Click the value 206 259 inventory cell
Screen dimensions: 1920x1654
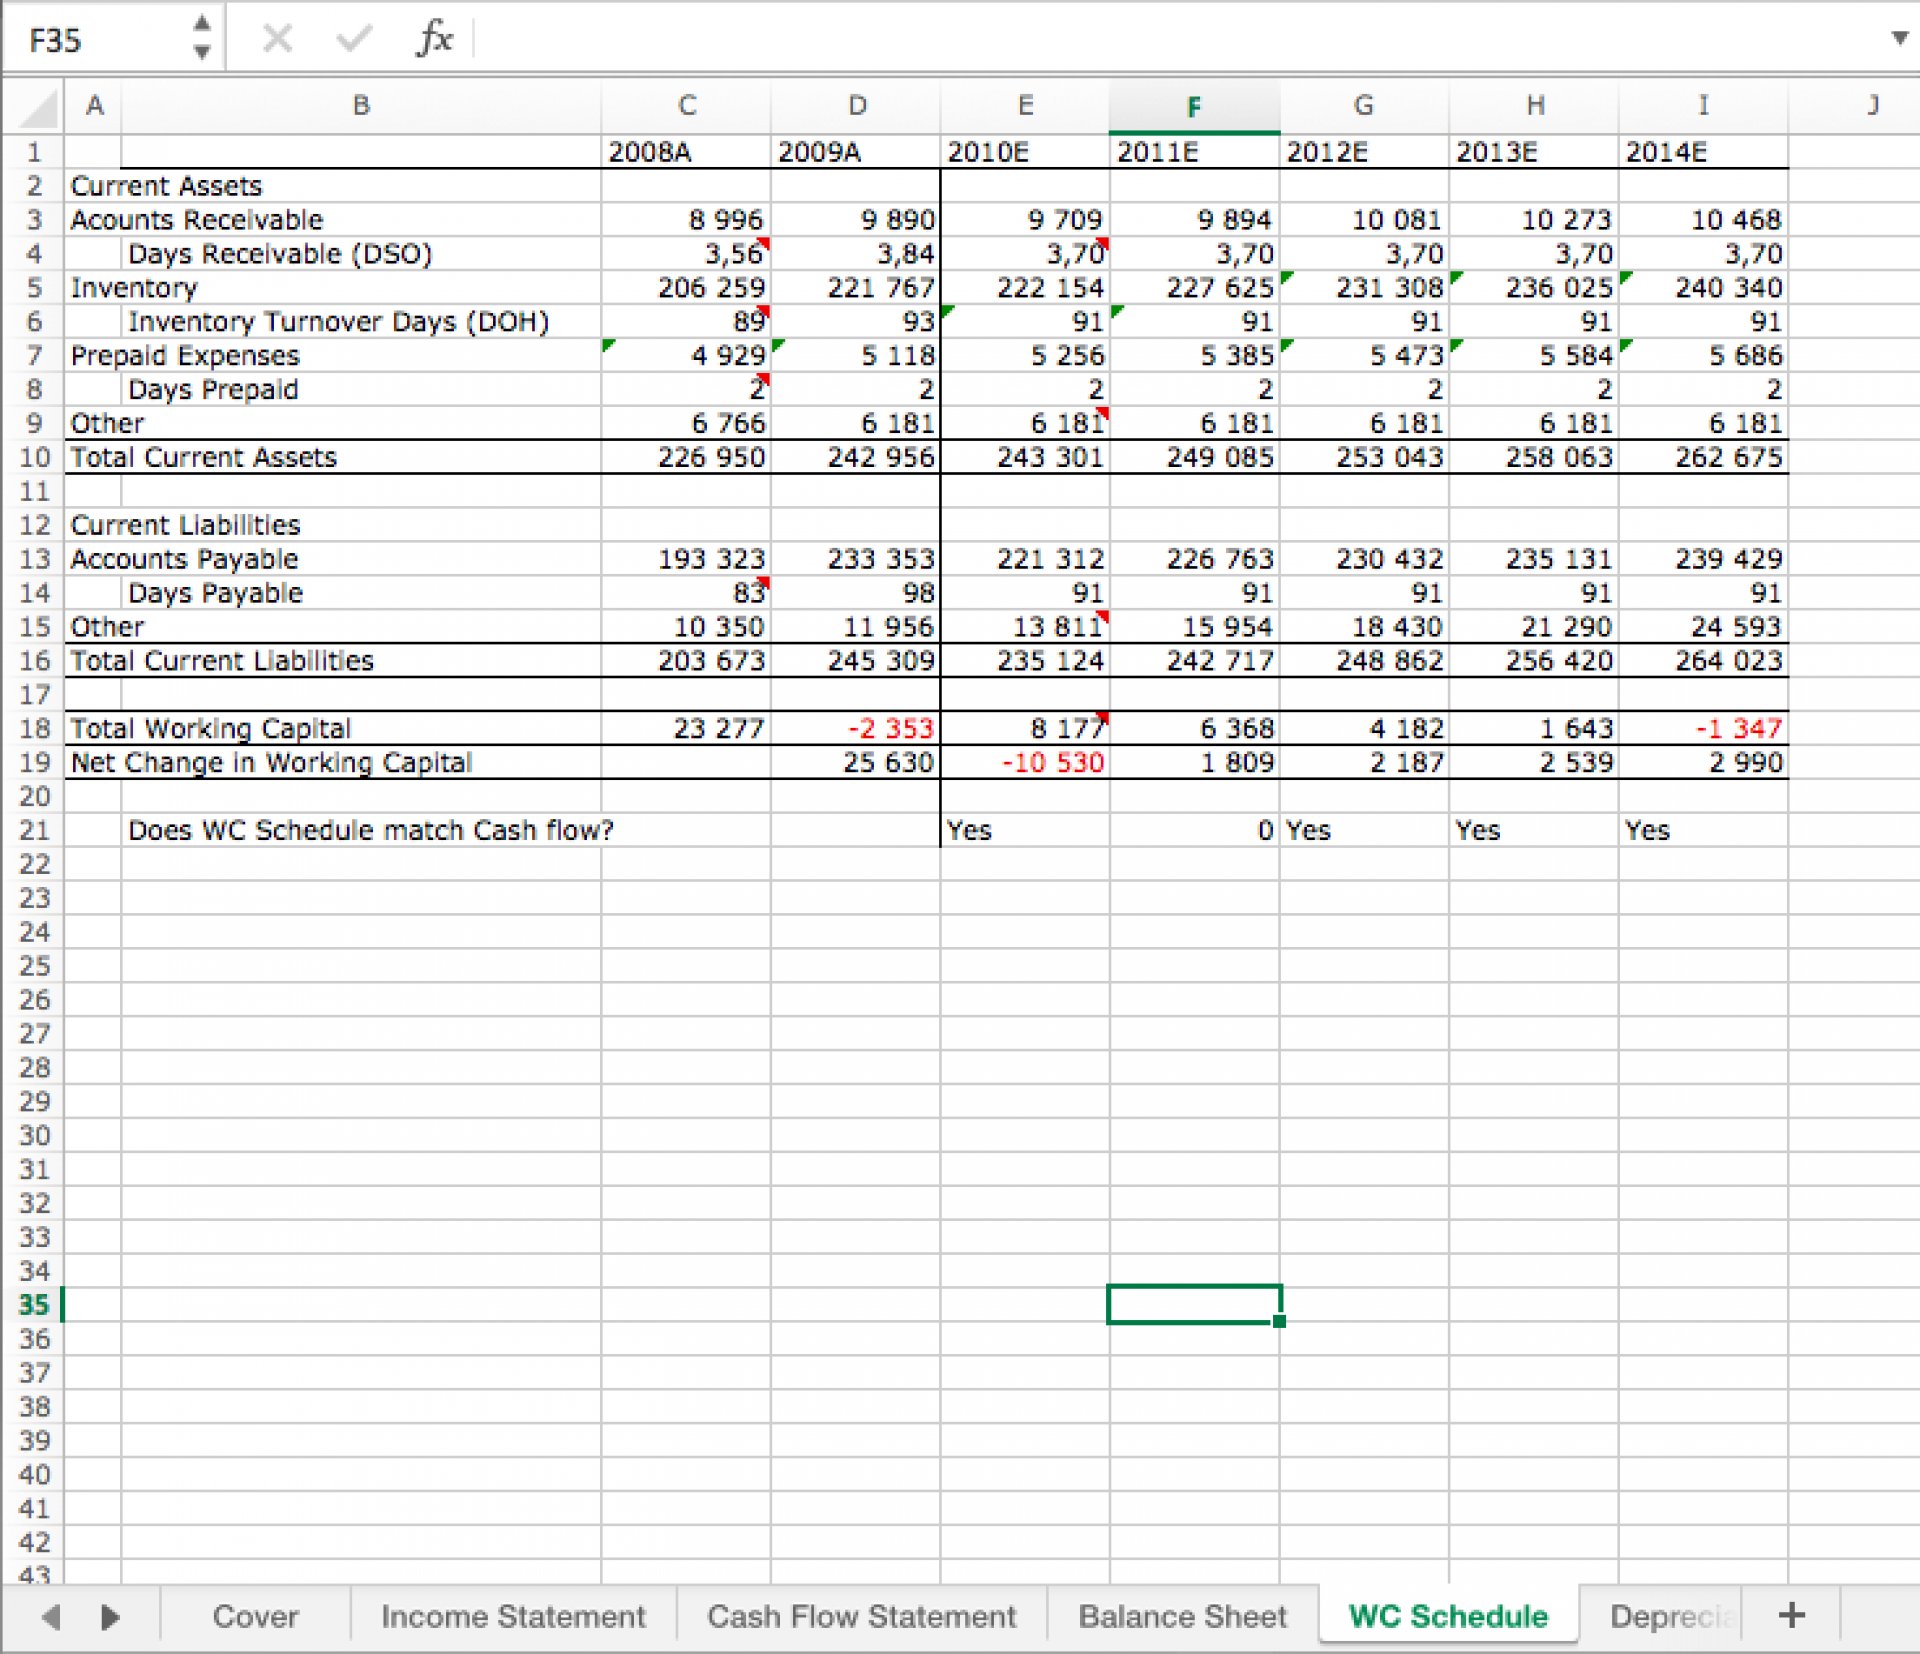686,288
